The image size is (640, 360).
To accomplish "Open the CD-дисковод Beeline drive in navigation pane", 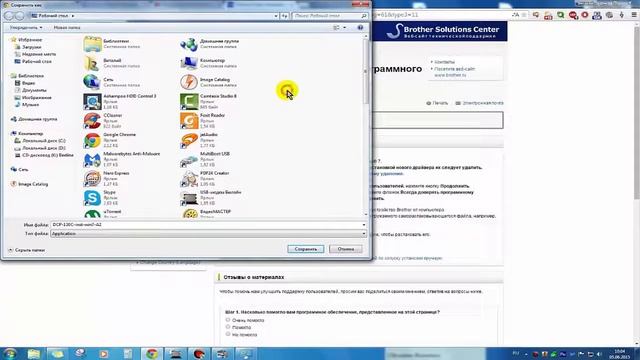I will pos(44,155).
